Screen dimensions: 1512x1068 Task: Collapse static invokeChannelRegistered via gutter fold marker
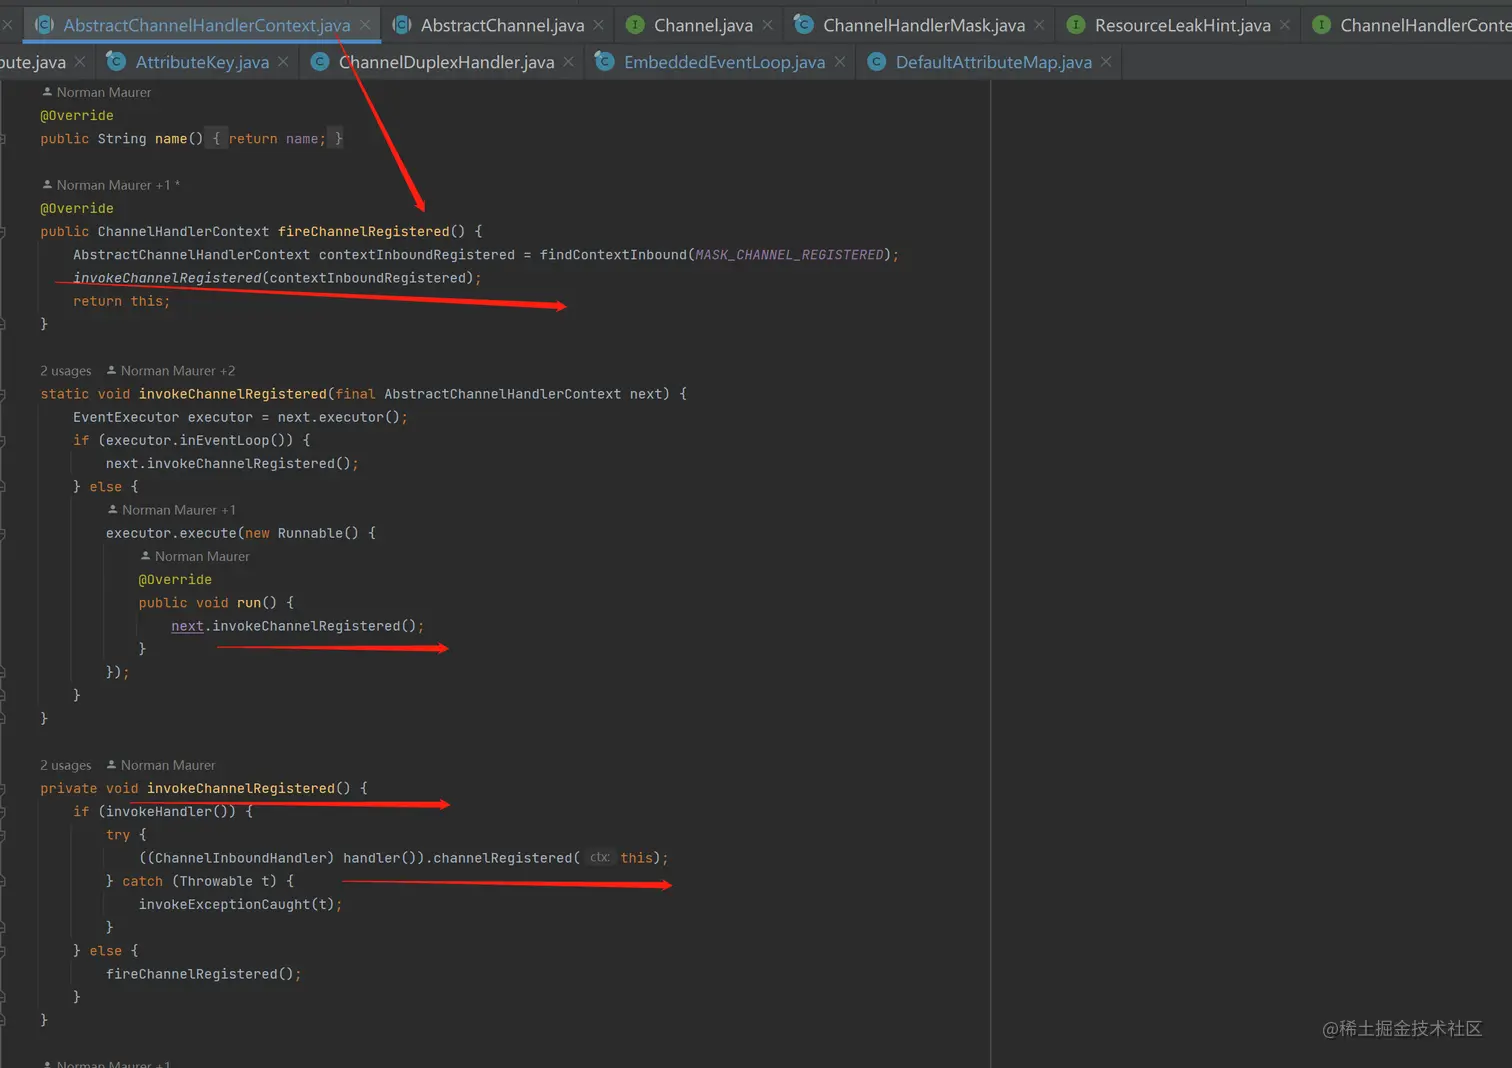pyautogui.click(x=3, y=394)
